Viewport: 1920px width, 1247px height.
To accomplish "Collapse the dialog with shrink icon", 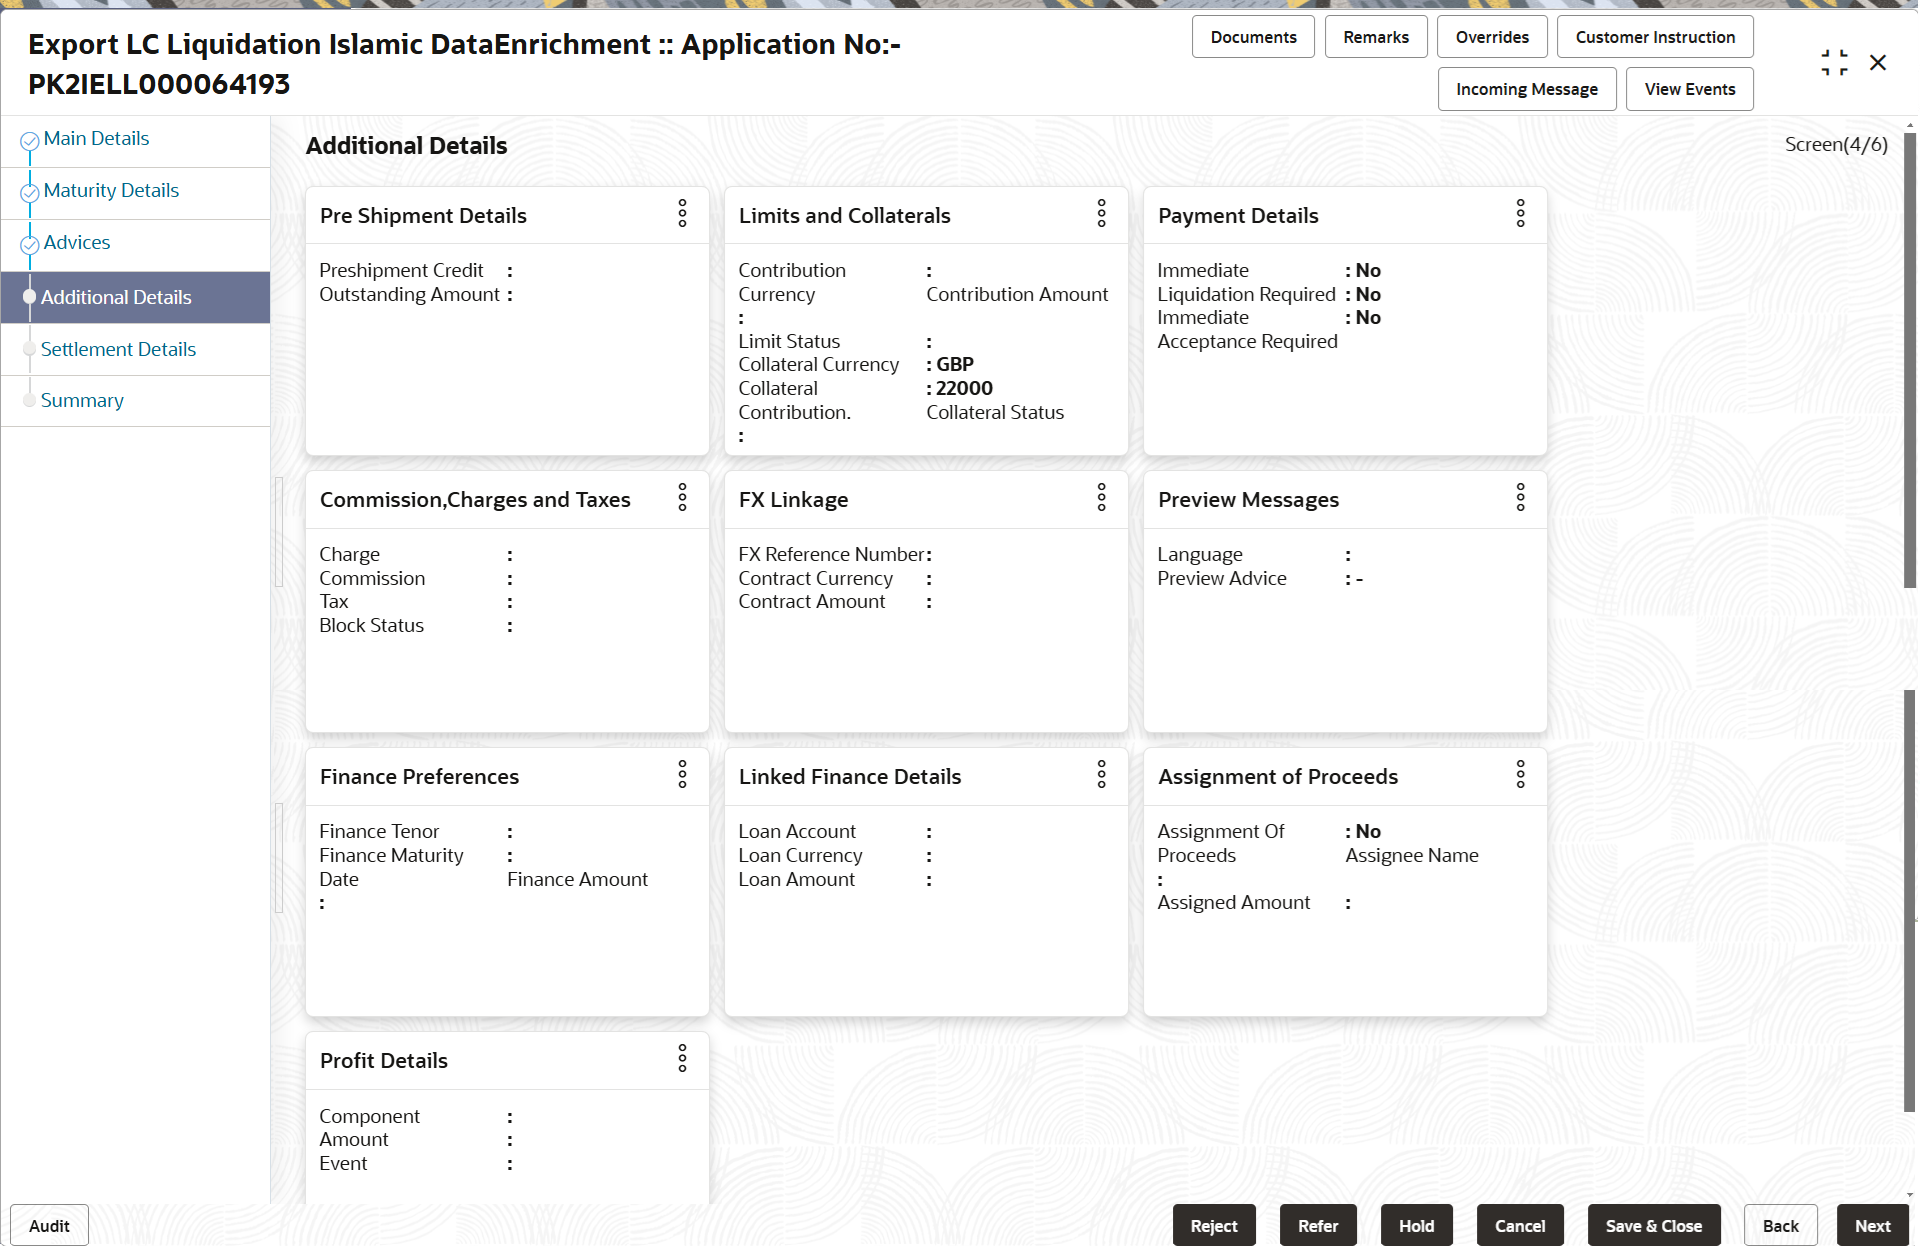I will pos(1834,63).
